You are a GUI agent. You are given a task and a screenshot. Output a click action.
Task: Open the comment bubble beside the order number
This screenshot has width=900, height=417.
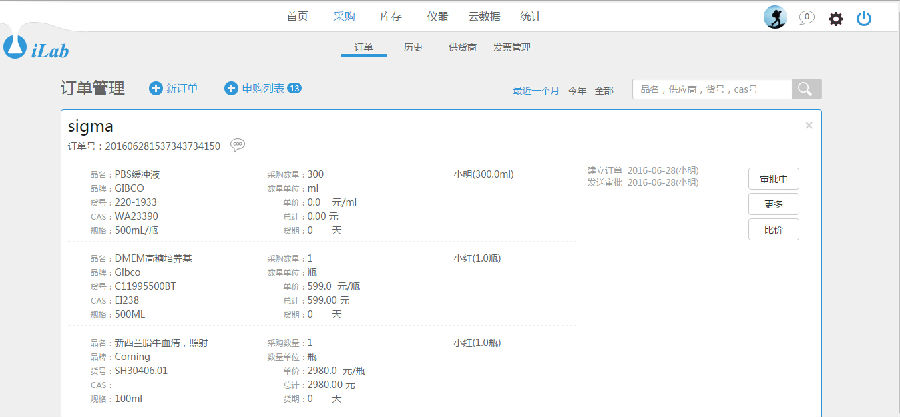pos(238,145)
